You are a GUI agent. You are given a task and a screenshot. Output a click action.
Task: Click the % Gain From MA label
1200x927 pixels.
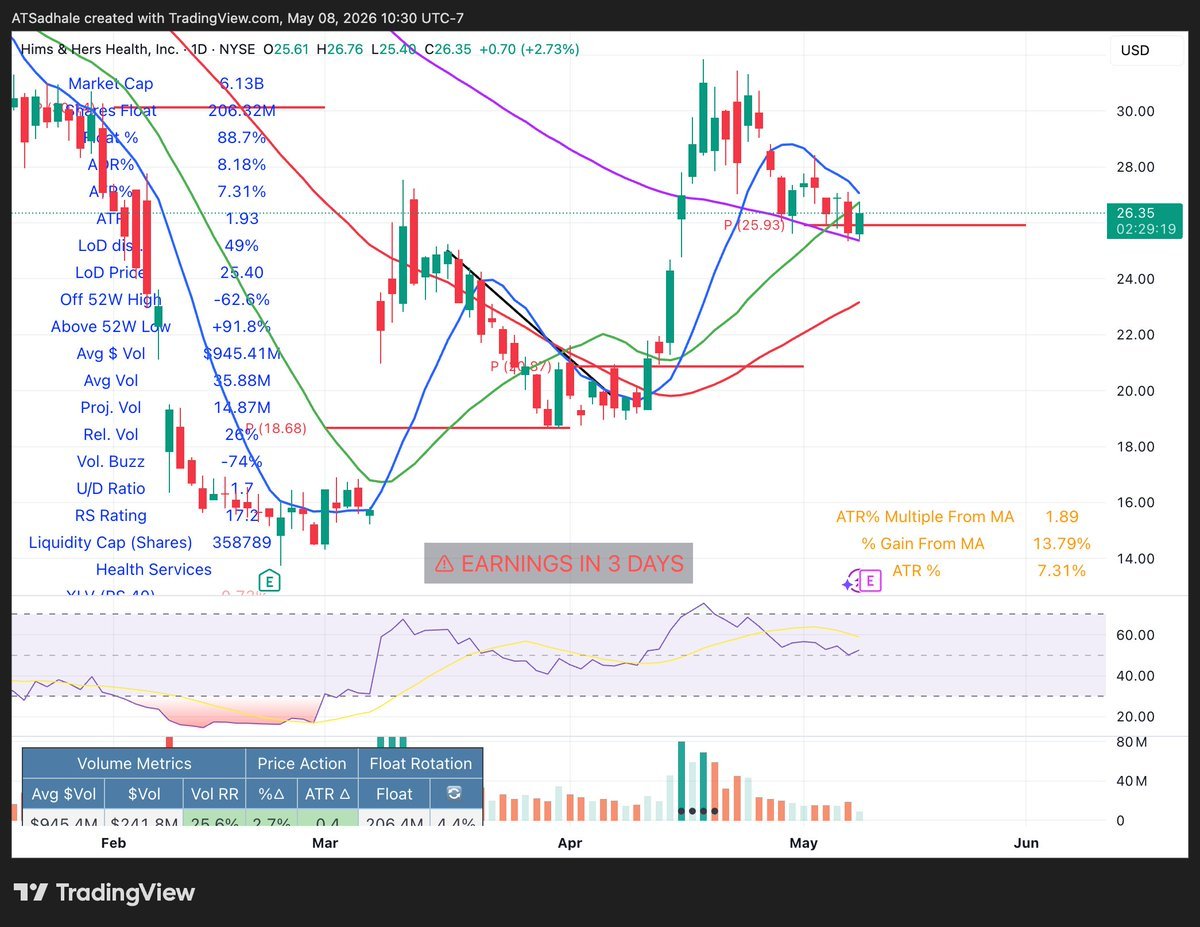point(923,544)
